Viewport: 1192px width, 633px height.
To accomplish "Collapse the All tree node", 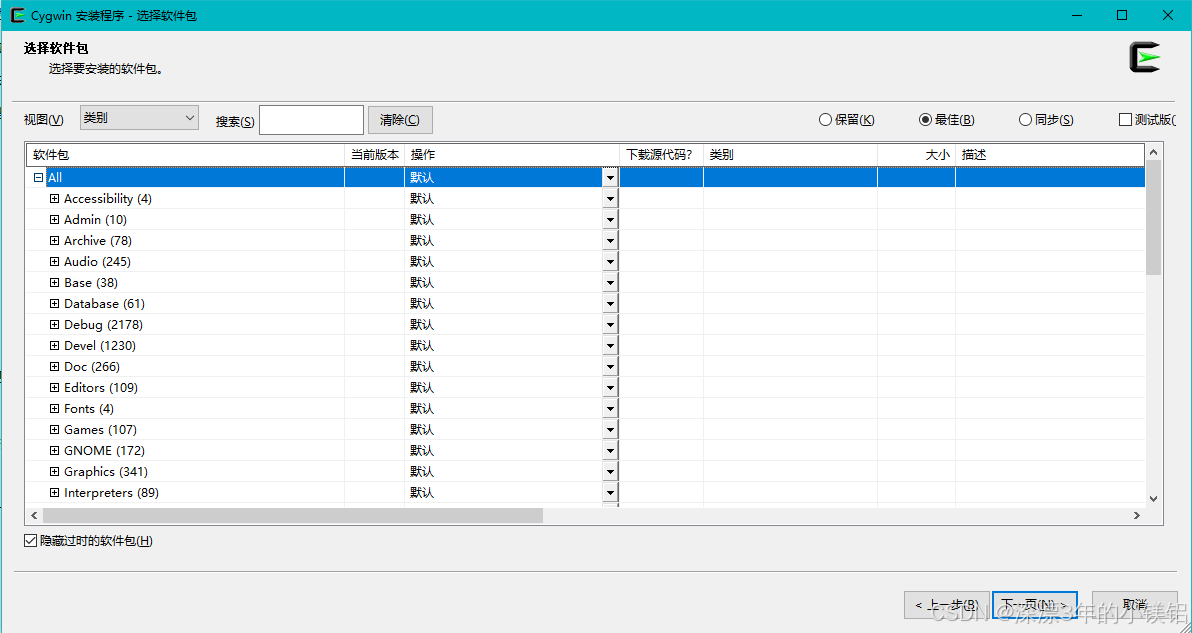I will tap(38, 178).
